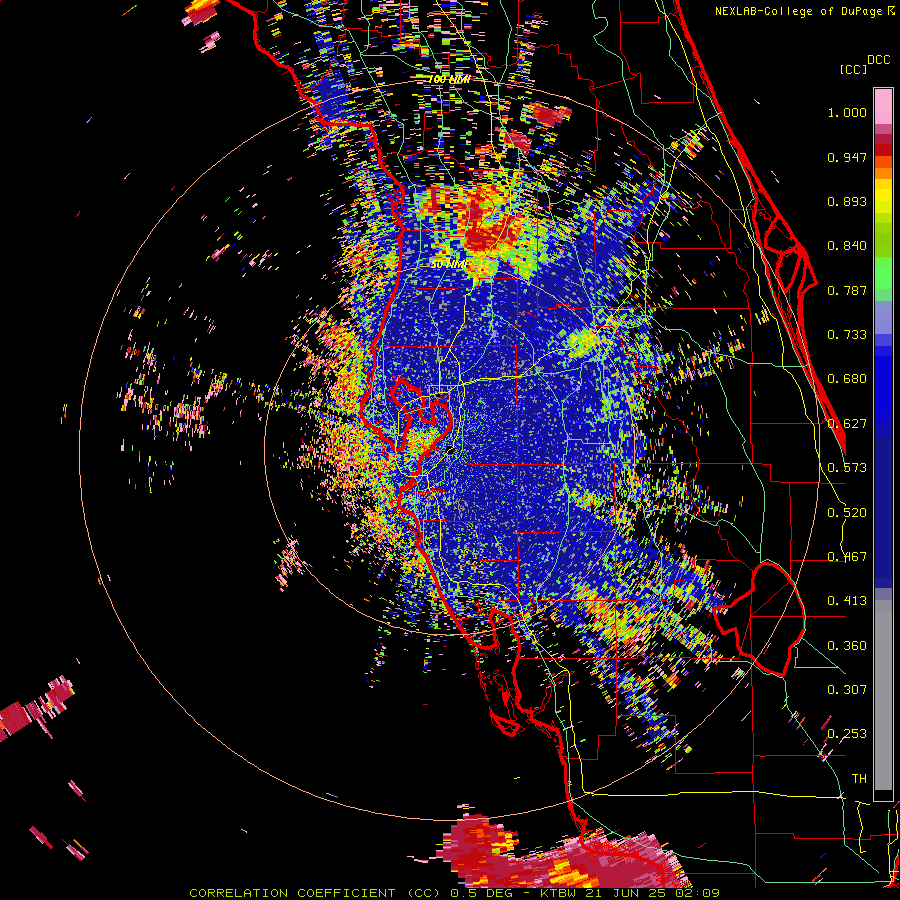
Task: Select the 0.520 legend value
Action: click(847, 513)
